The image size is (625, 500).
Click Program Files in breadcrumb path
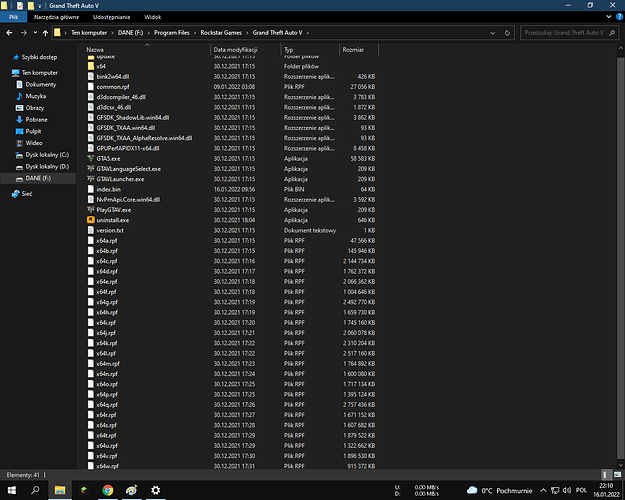171,33
